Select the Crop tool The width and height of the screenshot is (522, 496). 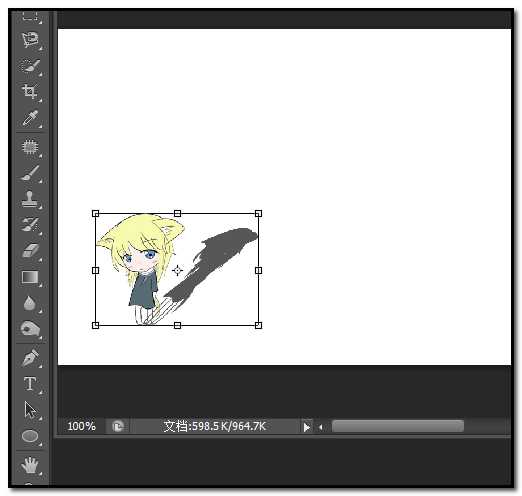30,92
